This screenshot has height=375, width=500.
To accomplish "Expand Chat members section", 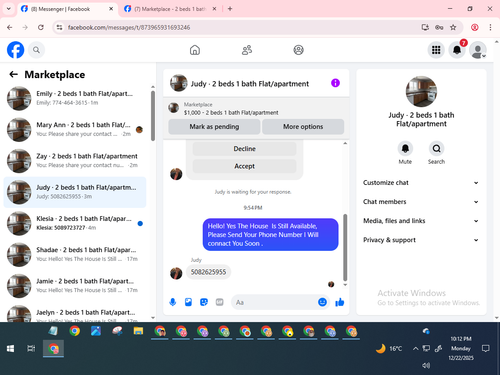I will 421,202.
